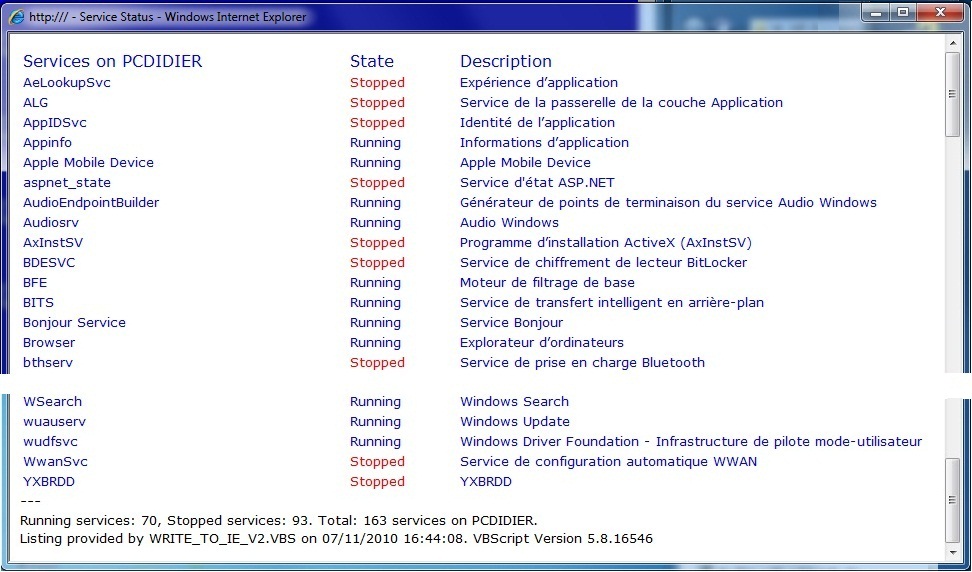
Task: Click the State column heading
Action: coord(371,61)
